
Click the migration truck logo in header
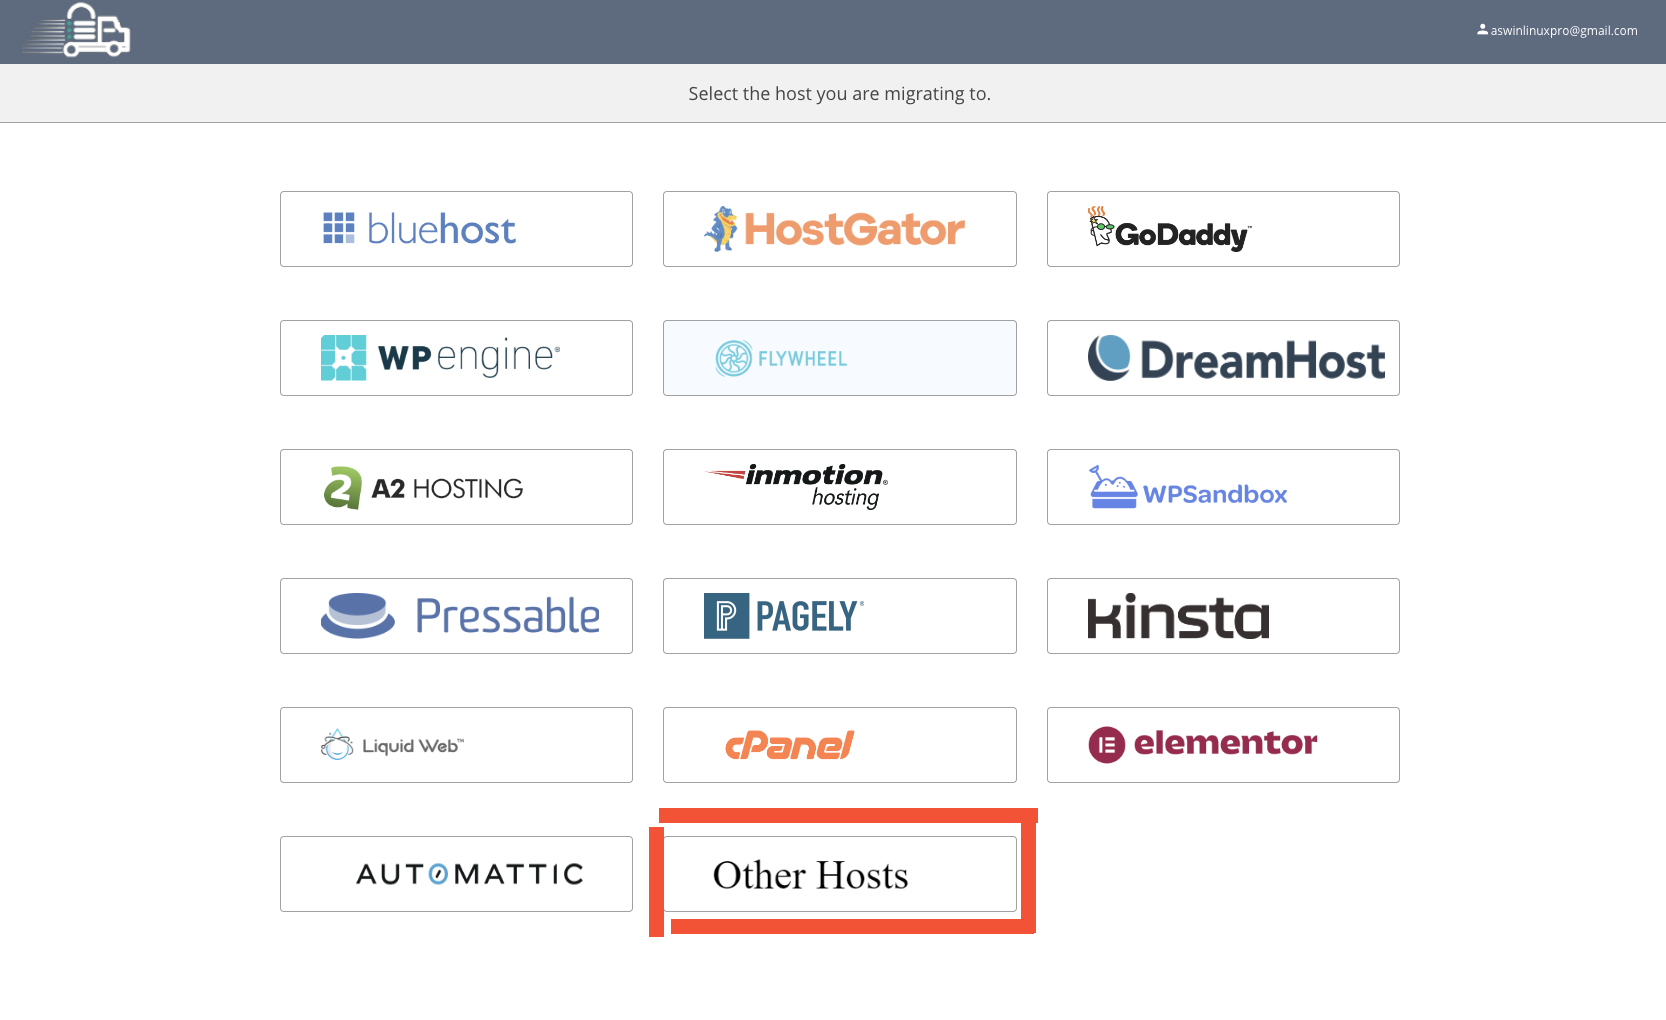(x=78, y=30)
